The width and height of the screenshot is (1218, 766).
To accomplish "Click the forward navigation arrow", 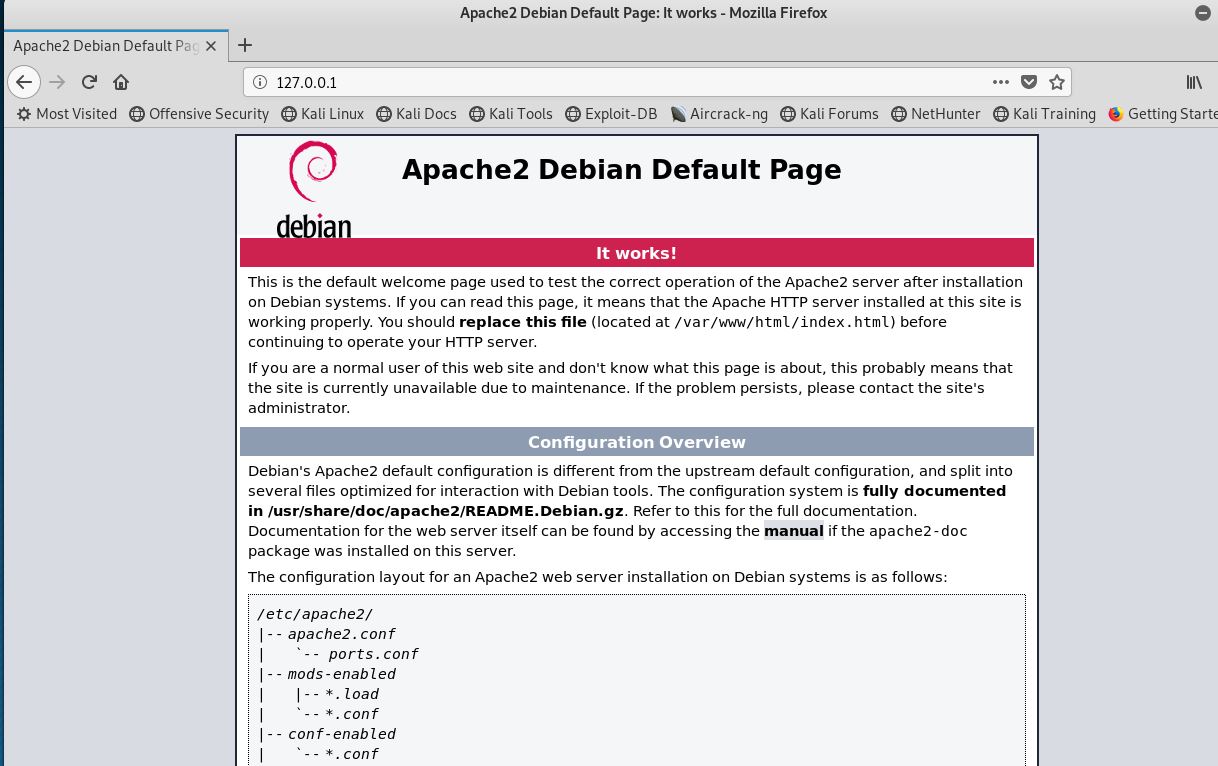I will pos(57,82).
